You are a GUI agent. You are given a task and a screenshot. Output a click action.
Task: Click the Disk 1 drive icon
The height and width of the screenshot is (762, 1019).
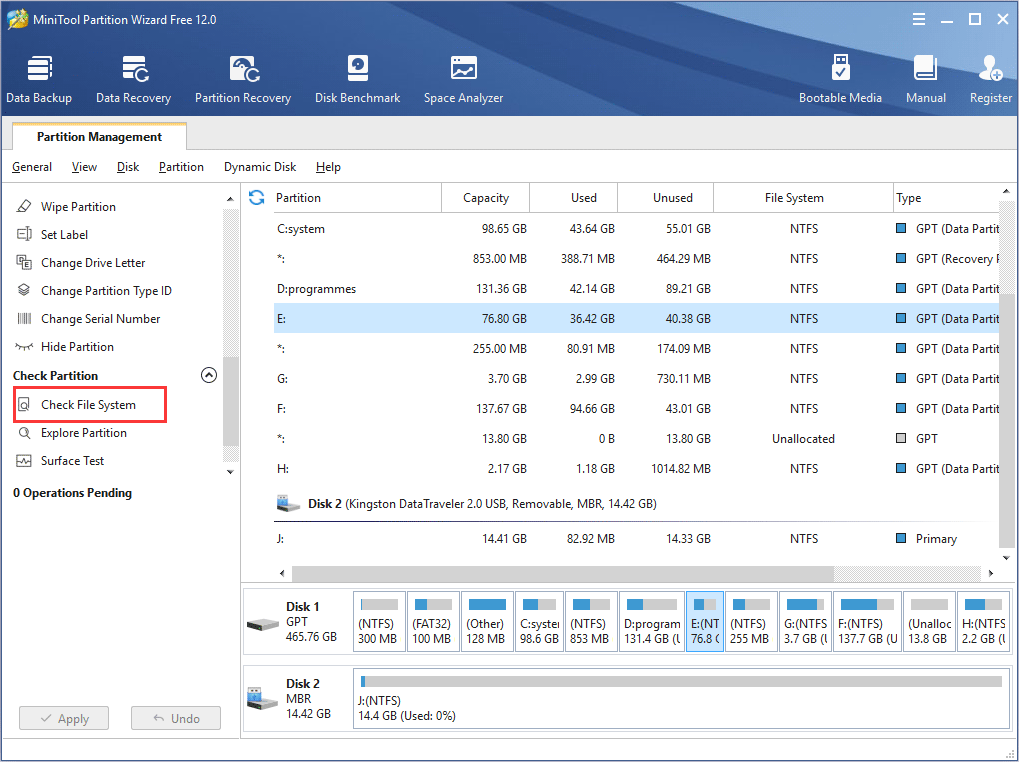pos(263,625)
